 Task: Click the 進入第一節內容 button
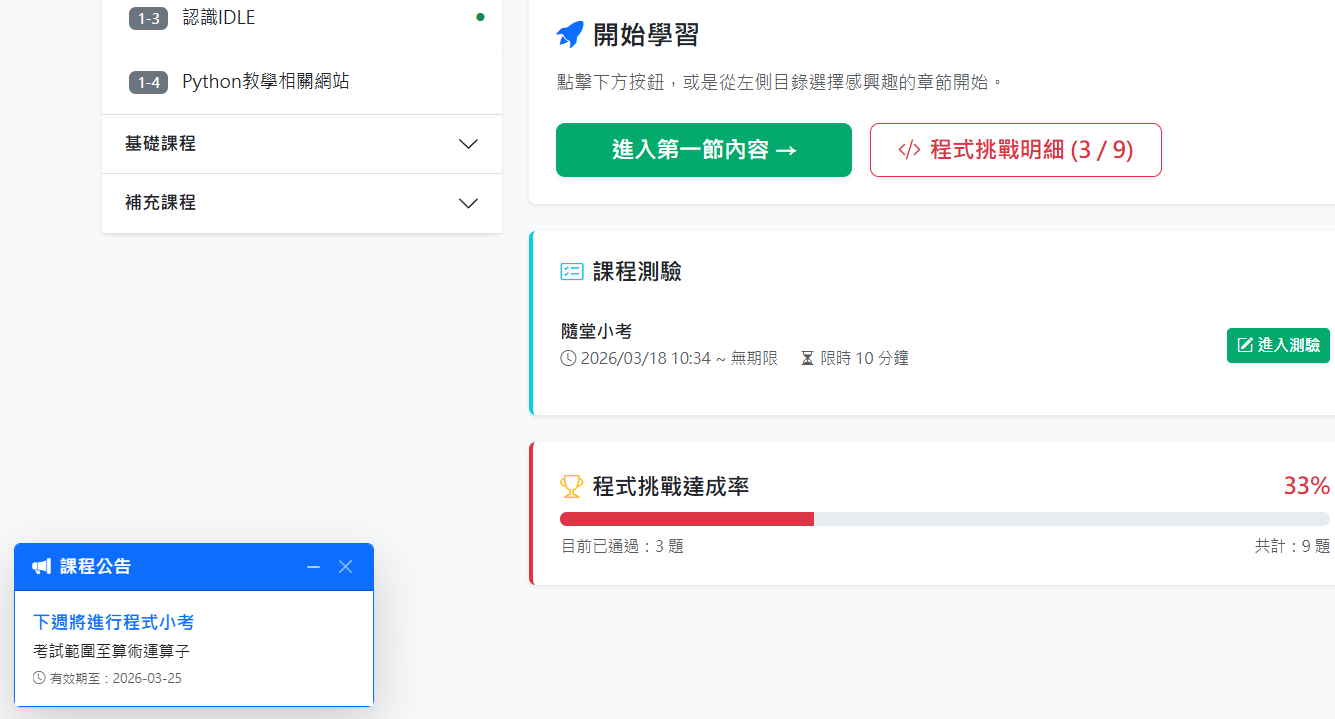(703, 150)
